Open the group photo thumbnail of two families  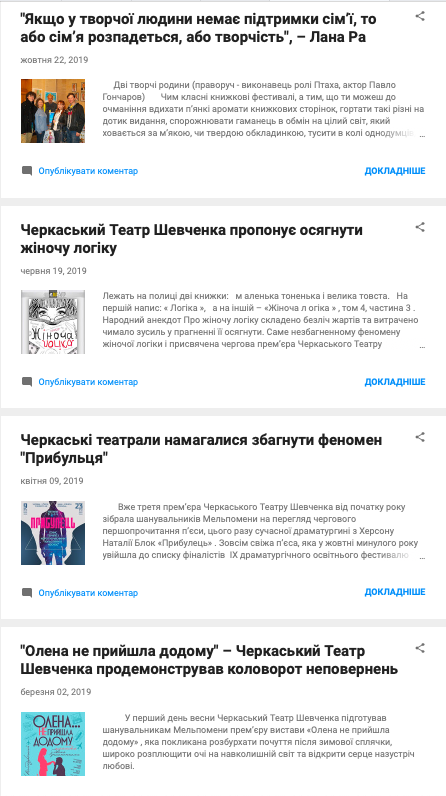(53, 111)
